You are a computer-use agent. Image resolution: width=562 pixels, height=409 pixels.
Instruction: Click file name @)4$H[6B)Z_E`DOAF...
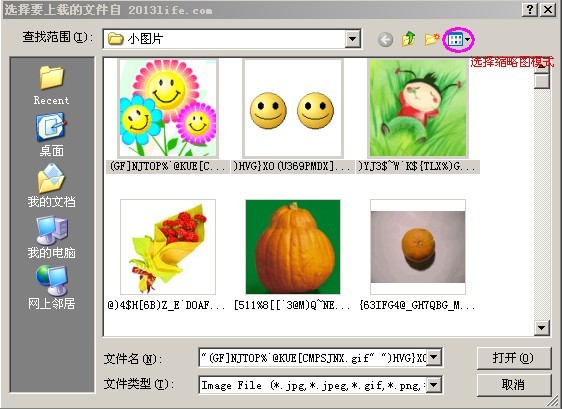click(x=167, y=305)
